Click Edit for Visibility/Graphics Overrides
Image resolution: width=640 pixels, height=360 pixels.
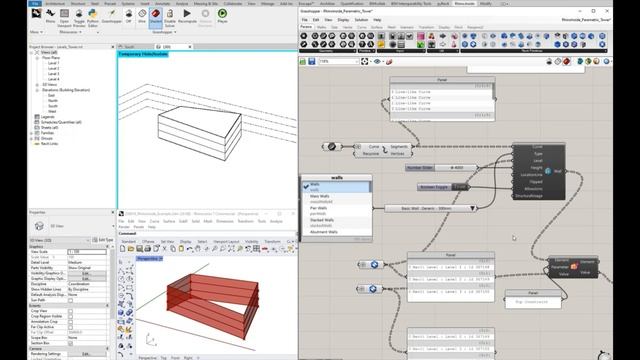tap(86, 273)
